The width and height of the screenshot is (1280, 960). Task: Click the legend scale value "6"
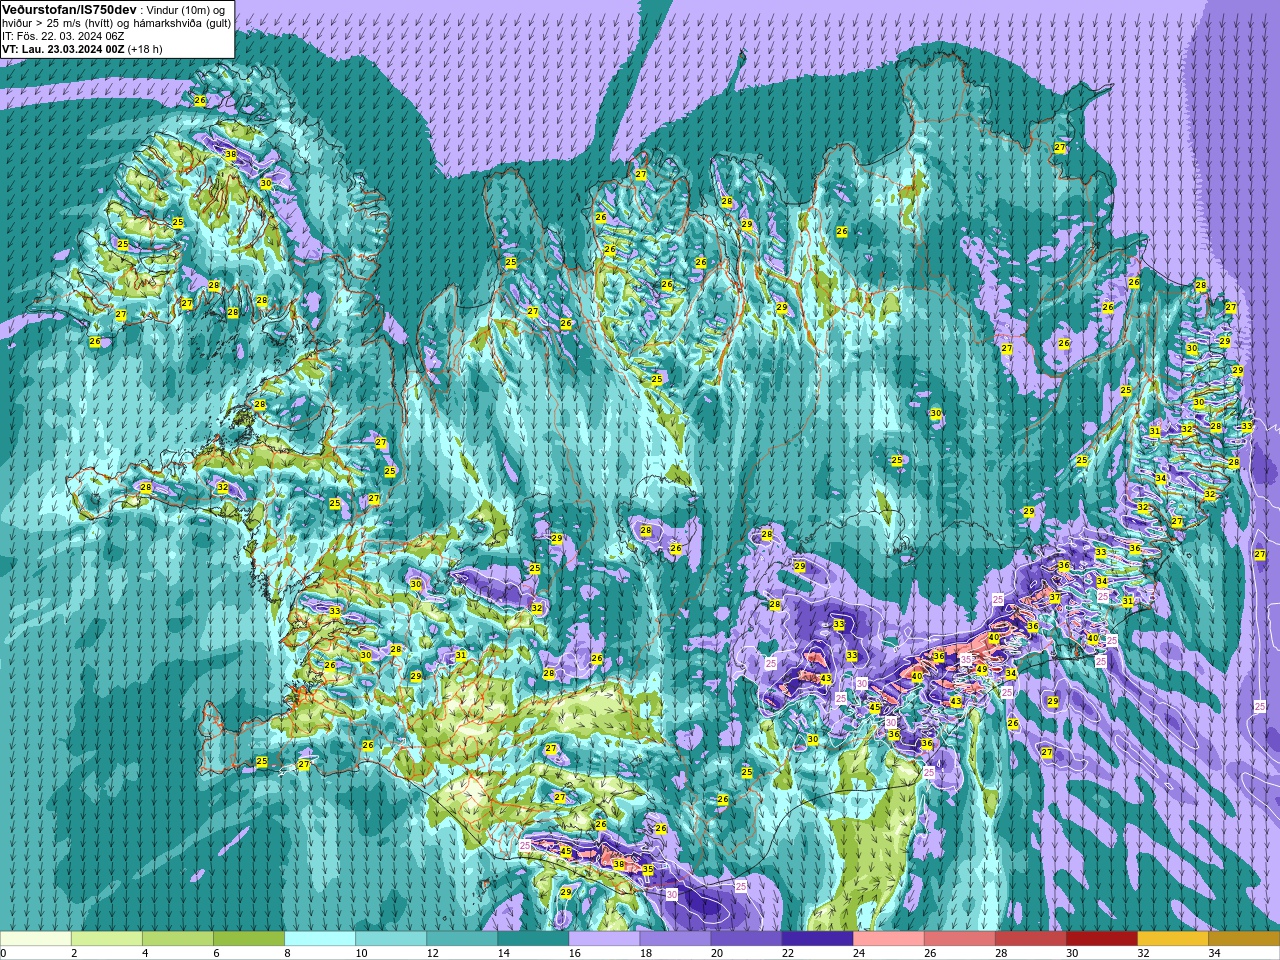(216, 954)
